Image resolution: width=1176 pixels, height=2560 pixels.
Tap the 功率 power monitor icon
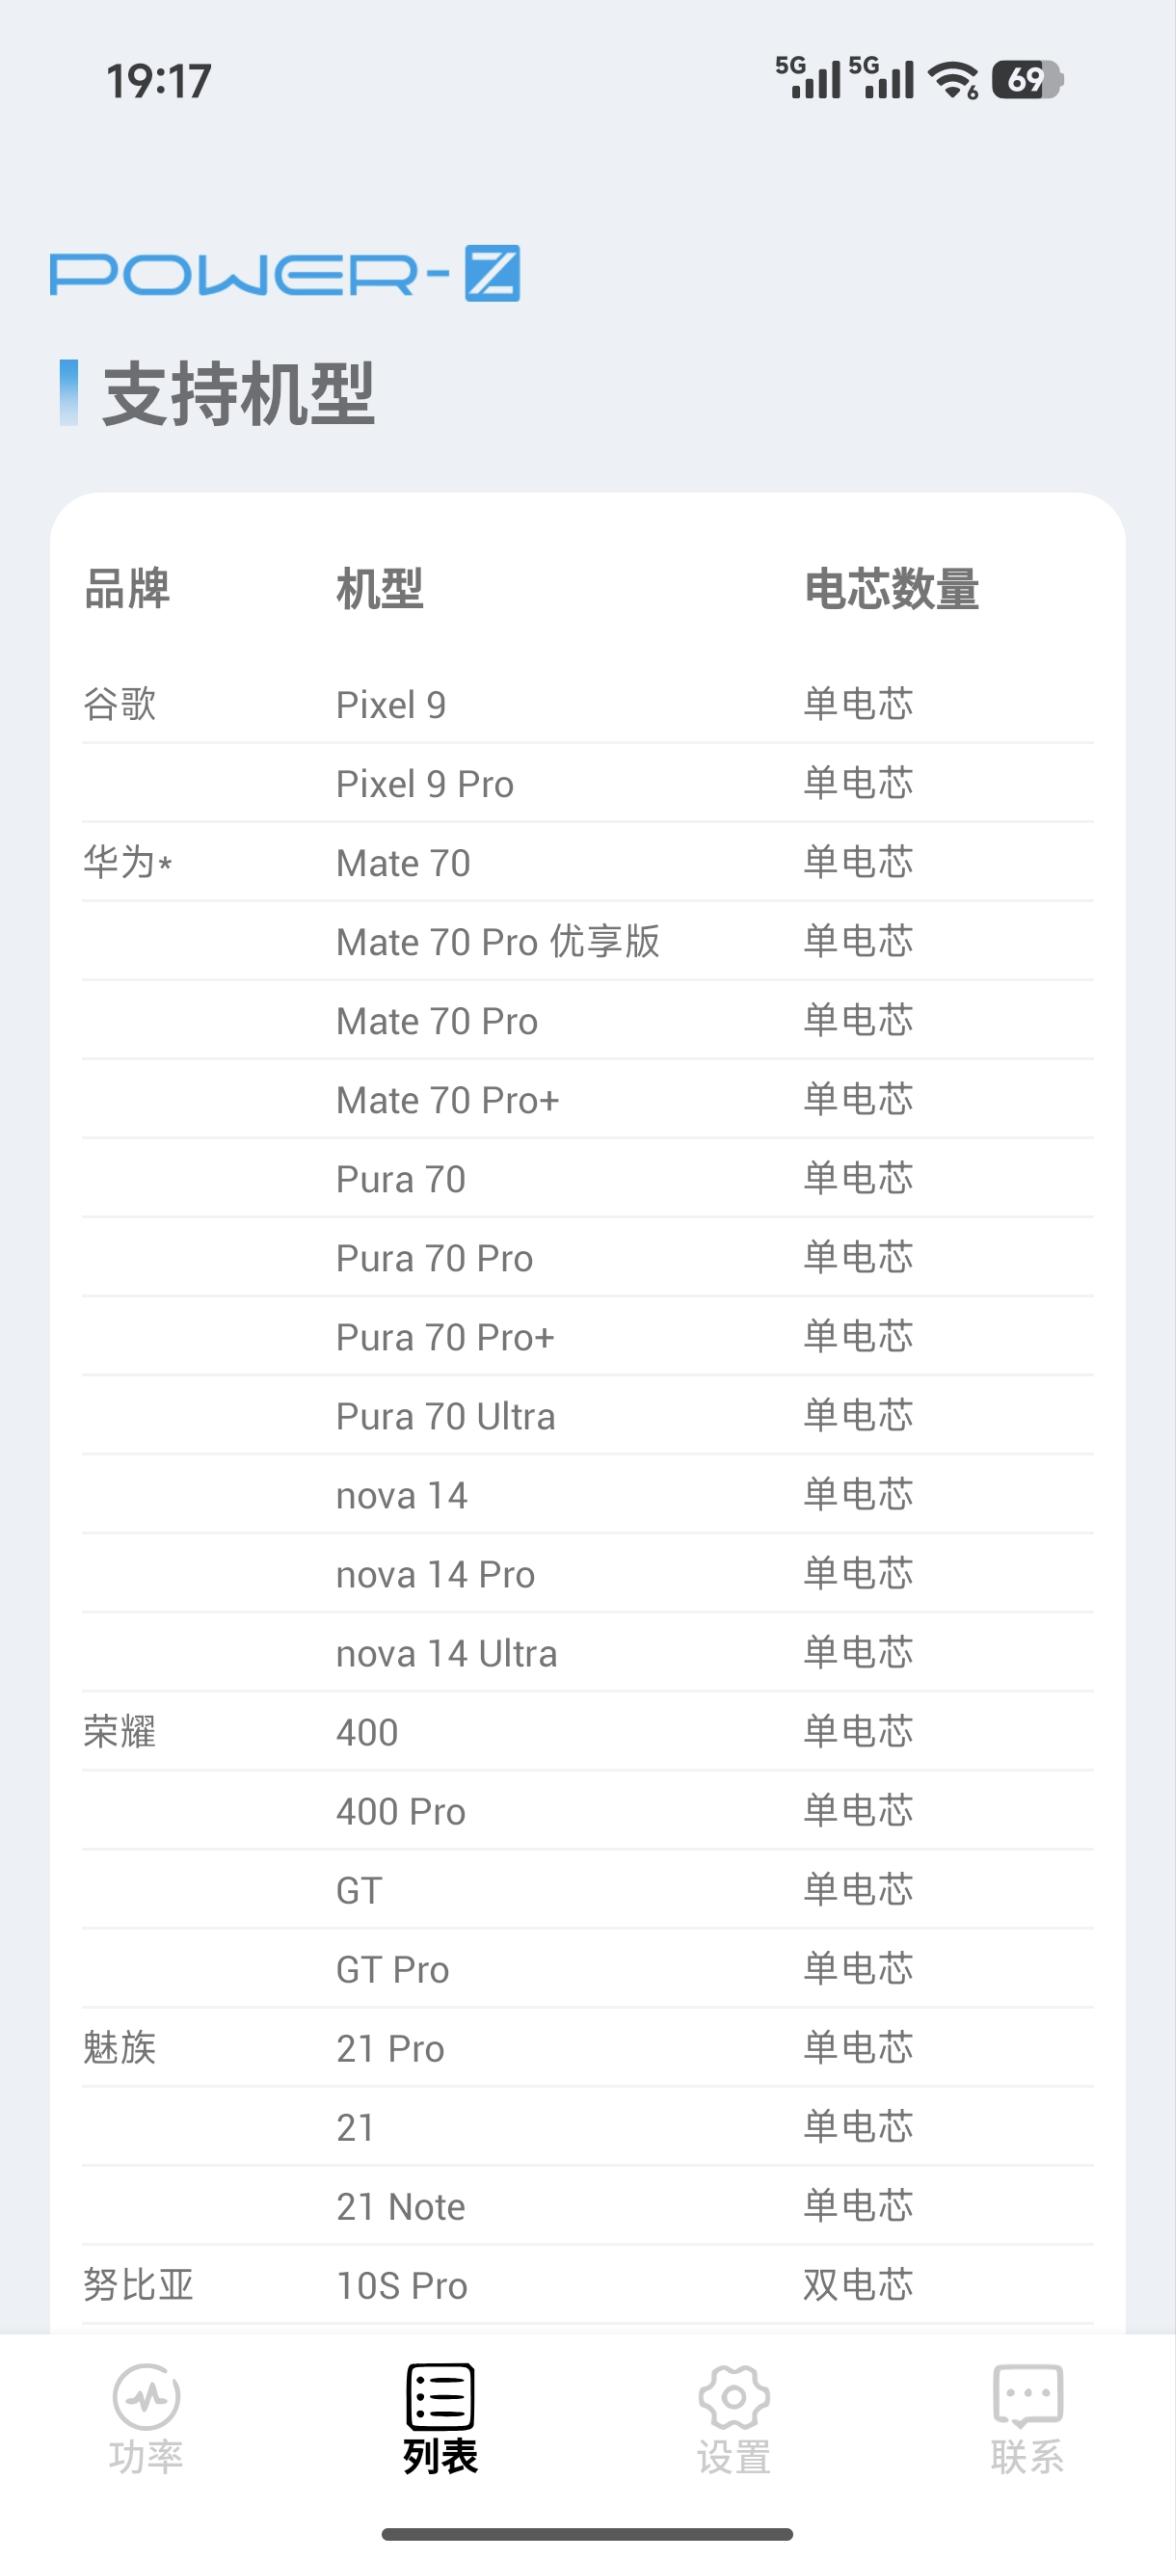146,2396
